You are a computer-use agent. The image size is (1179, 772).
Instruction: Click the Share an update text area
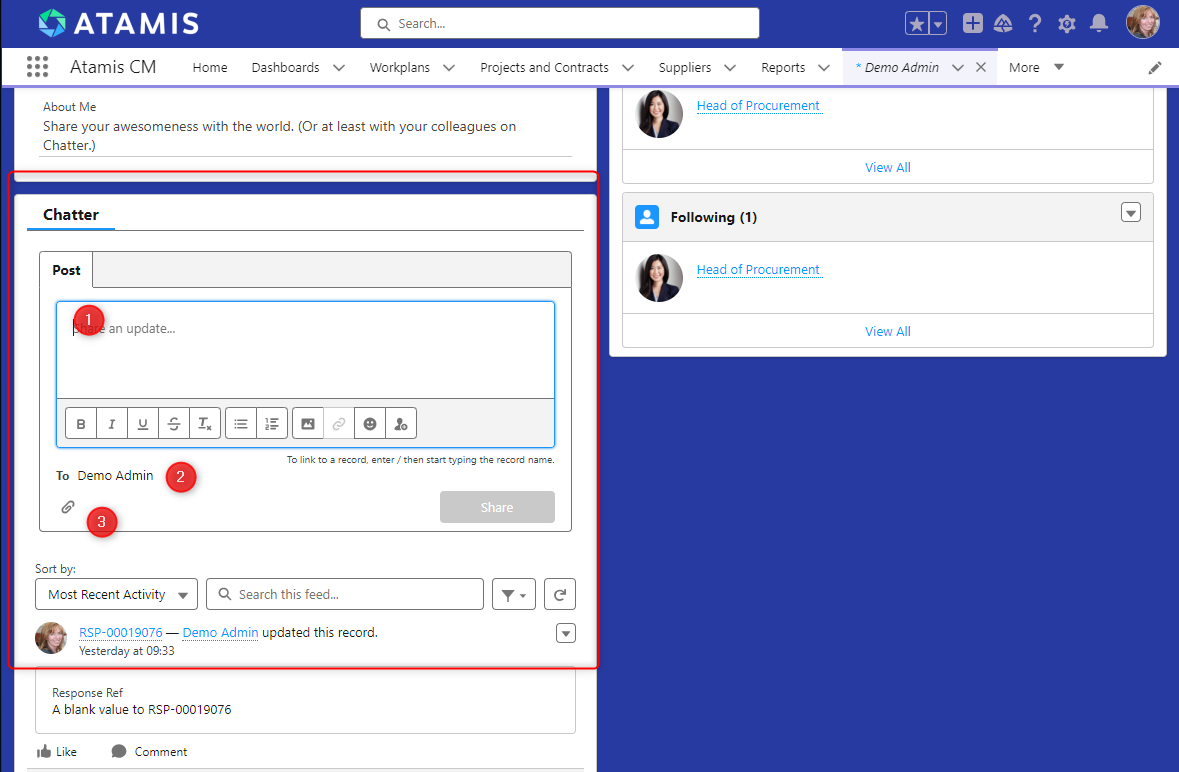[305, 350]
